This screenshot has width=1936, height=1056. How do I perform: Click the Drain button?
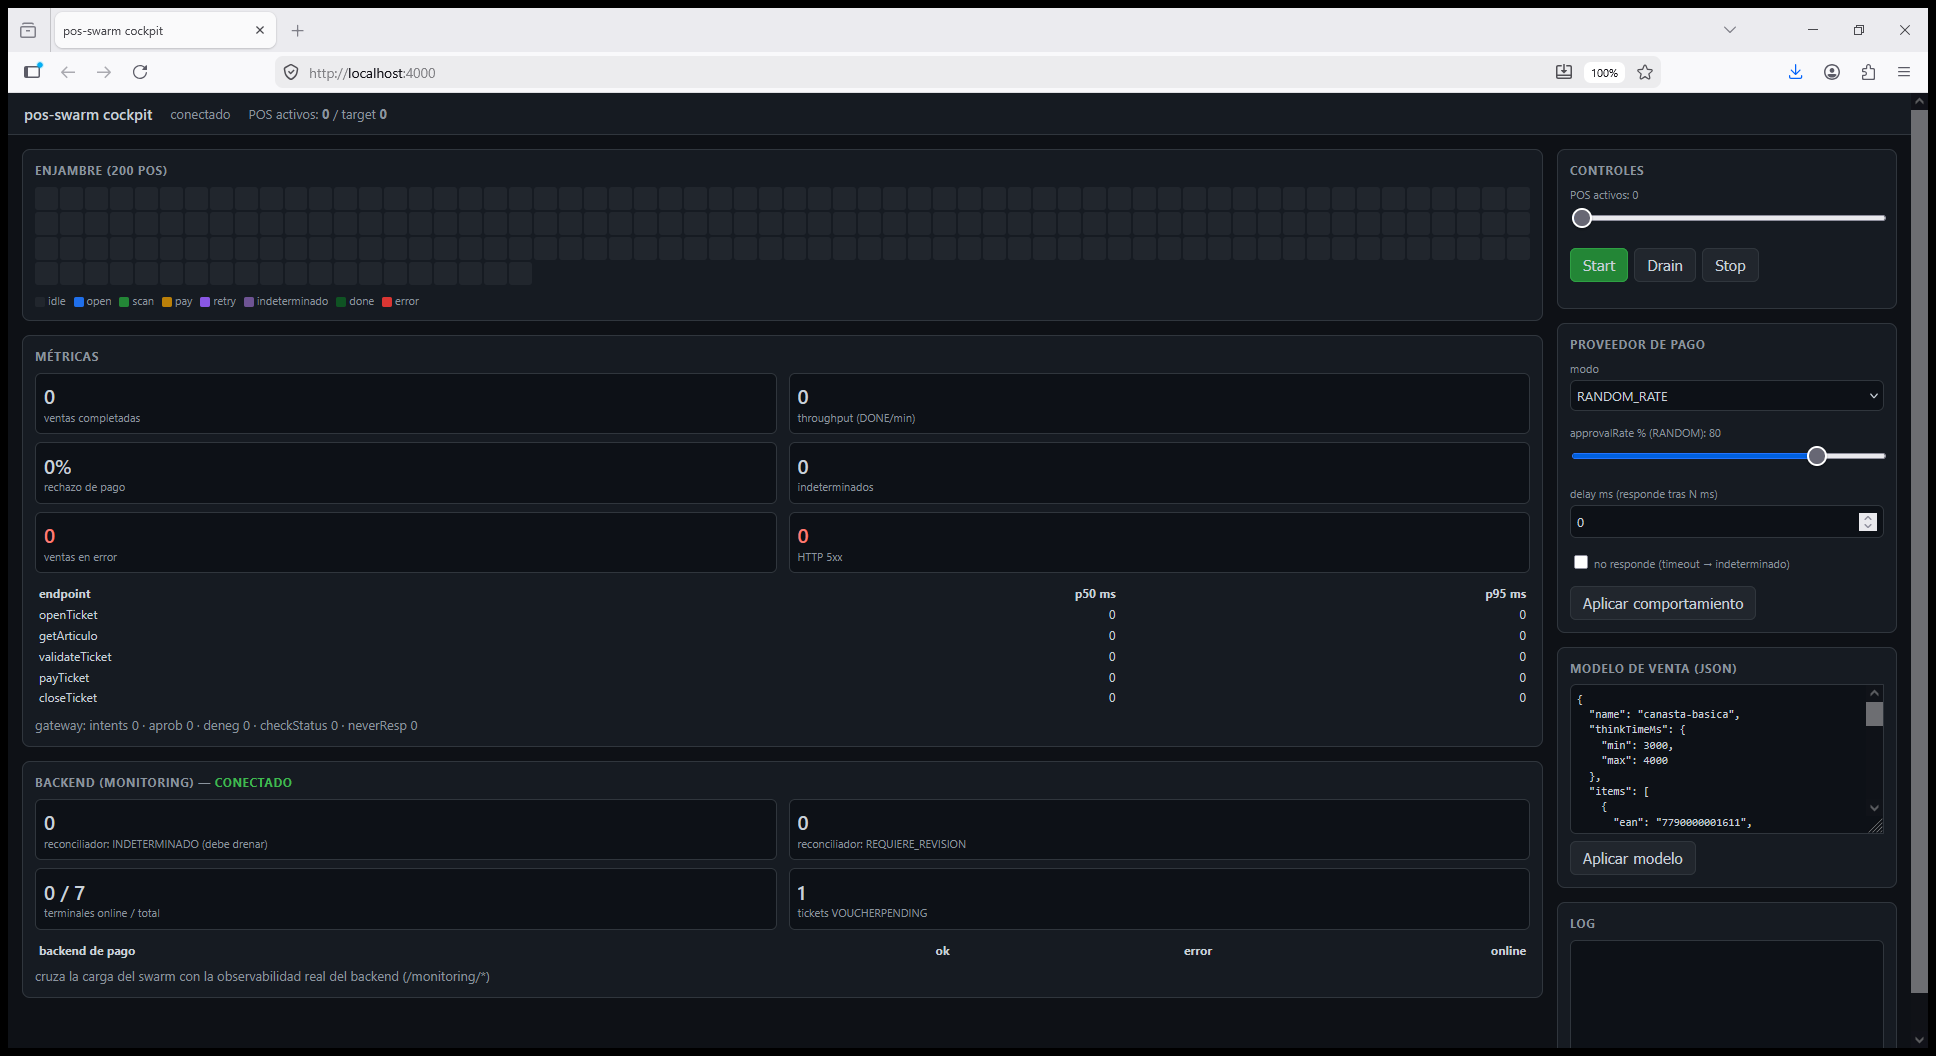click(1664, 265)
